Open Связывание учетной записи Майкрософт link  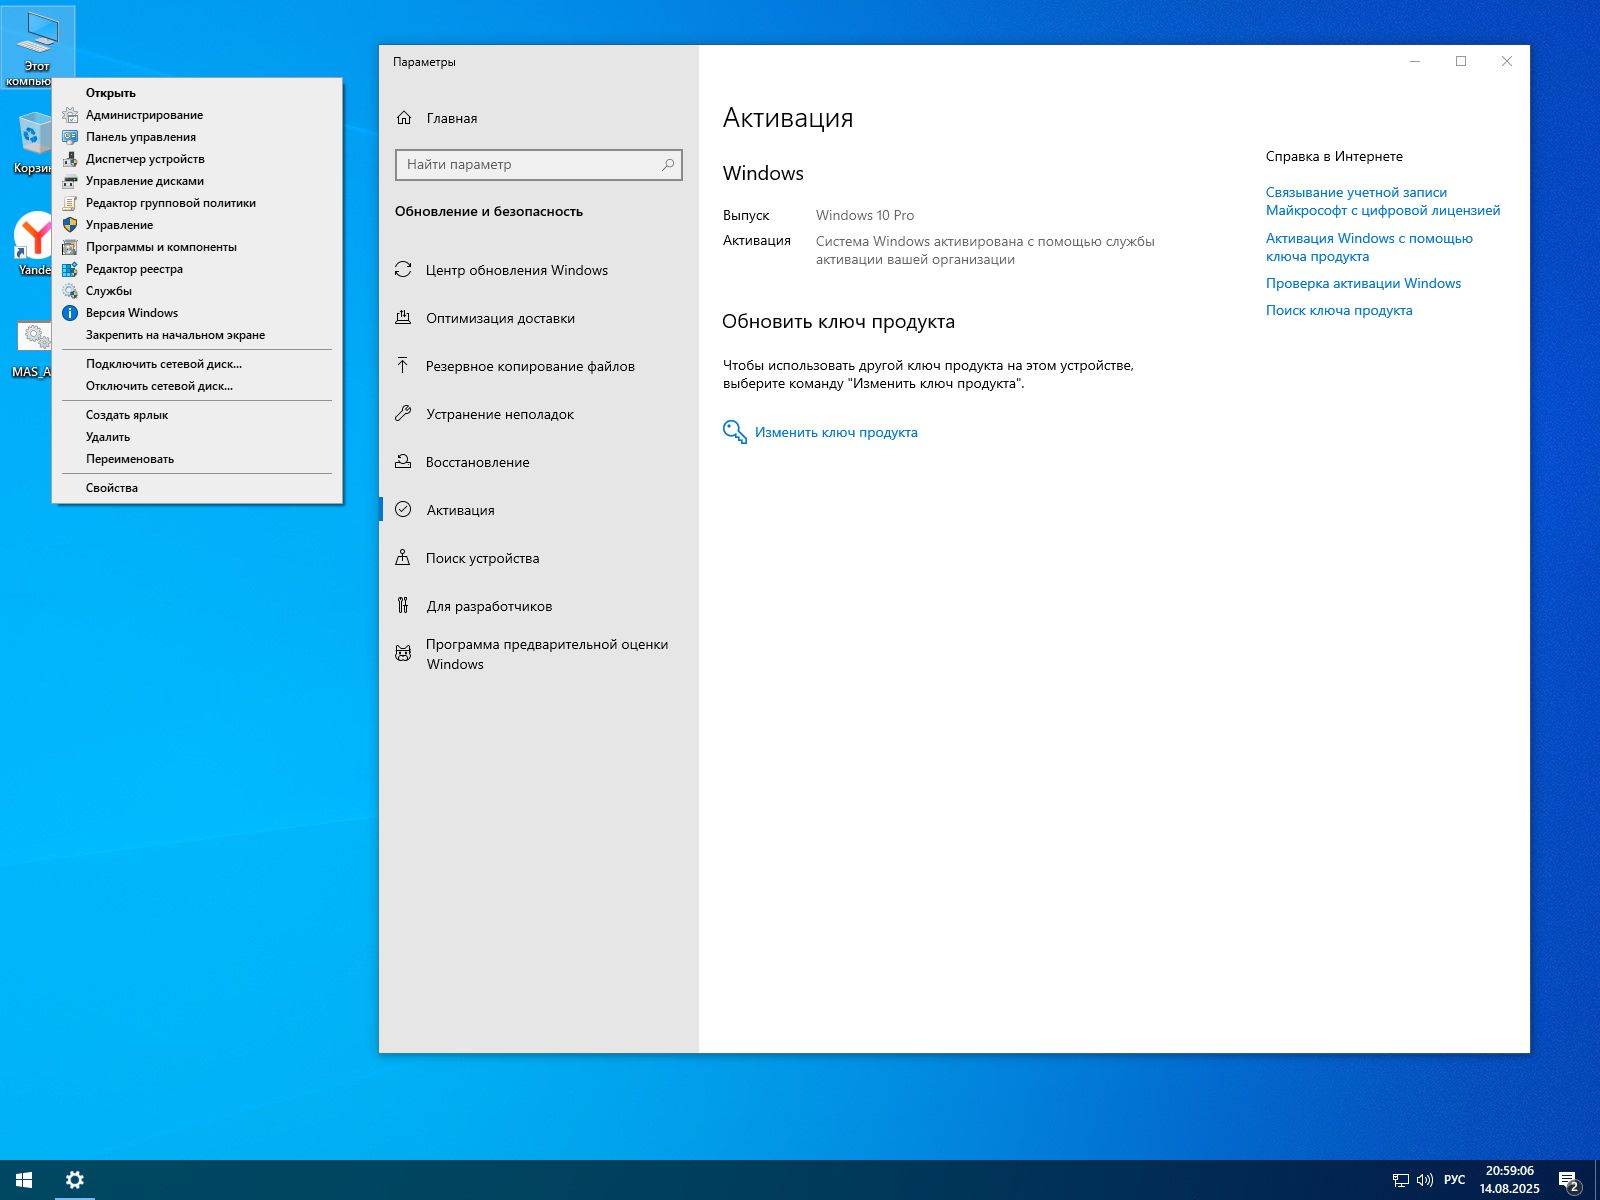(1383, 201)
